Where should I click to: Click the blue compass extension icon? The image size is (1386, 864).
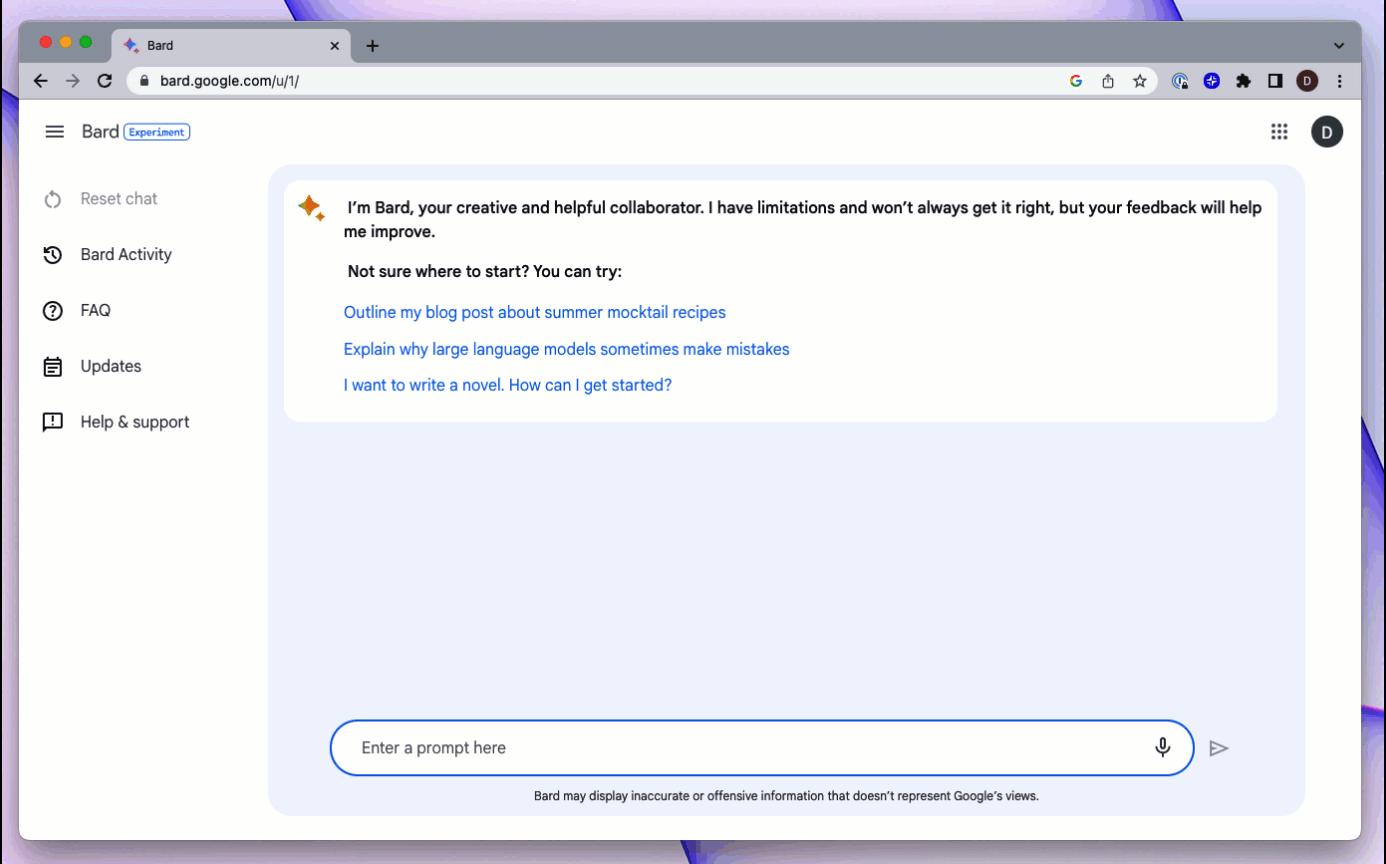[1212, 81]
